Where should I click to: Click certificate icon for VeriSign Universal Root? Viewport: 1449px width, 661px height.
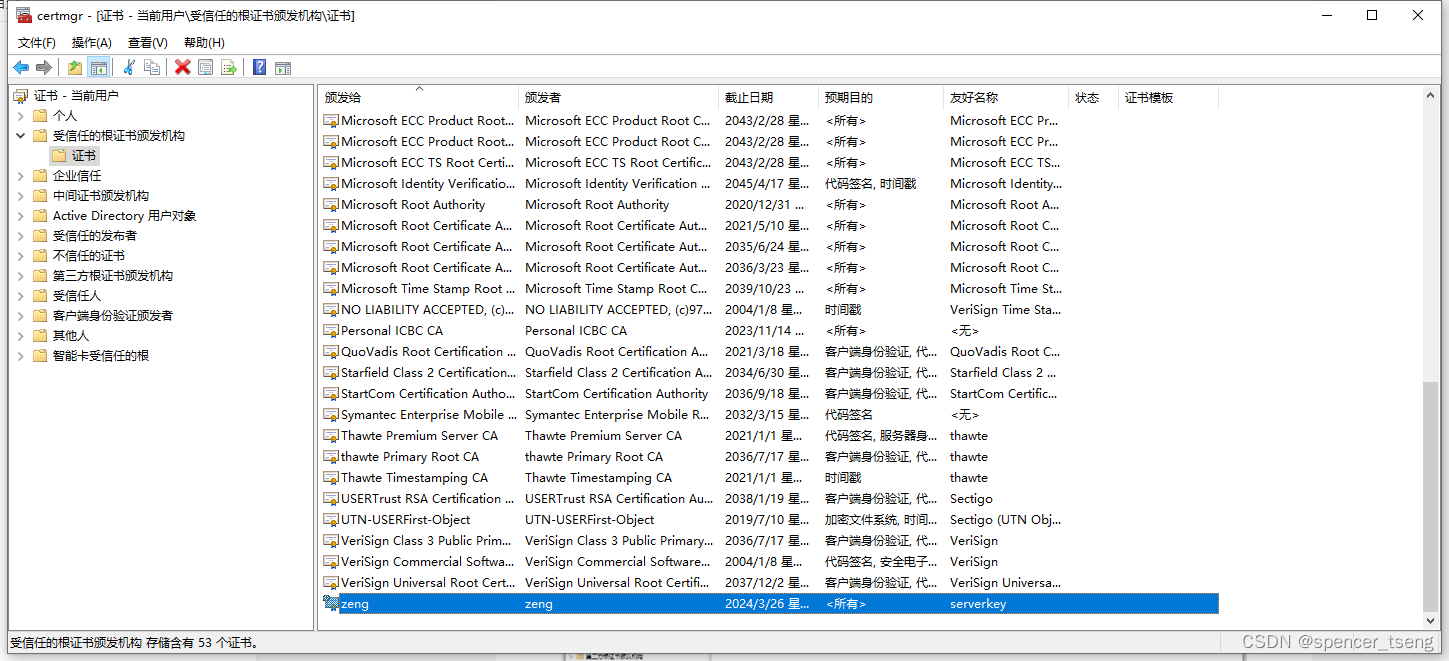(x=331, y=583)
